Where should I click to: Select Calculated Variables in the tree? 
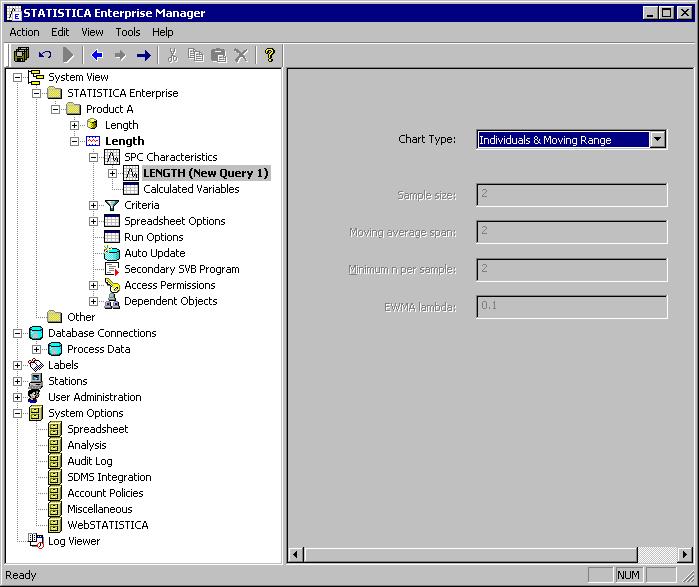coord(191,189)
